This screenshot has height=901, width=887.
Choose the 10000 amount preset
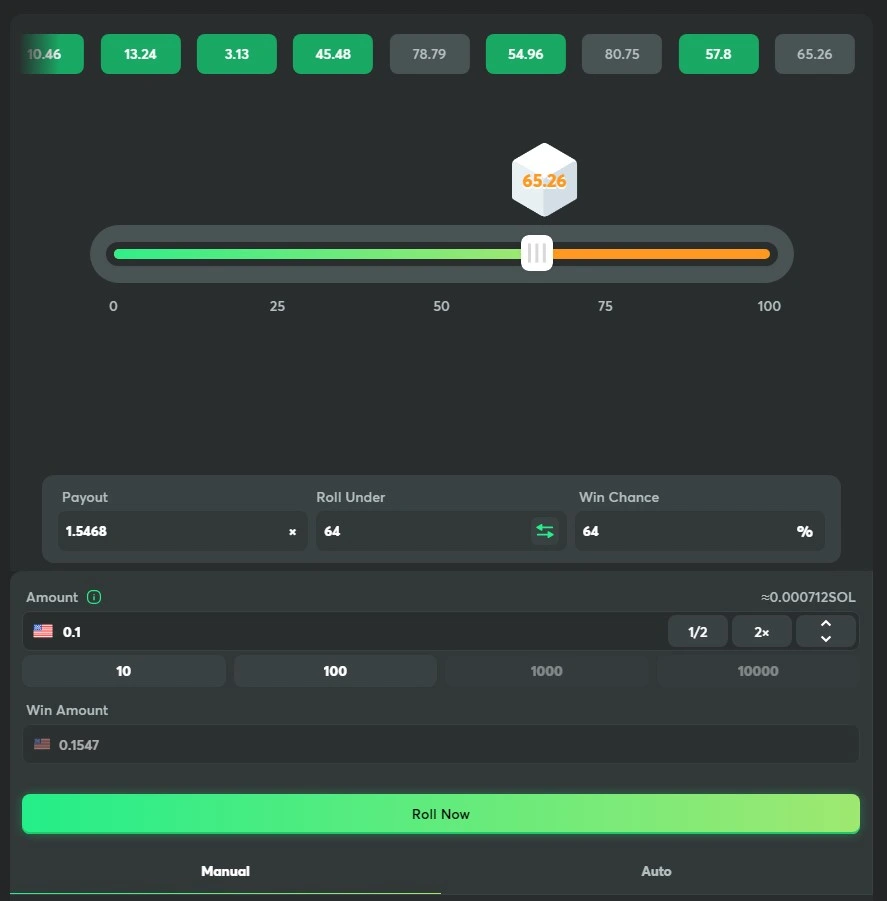coord(758,671)
